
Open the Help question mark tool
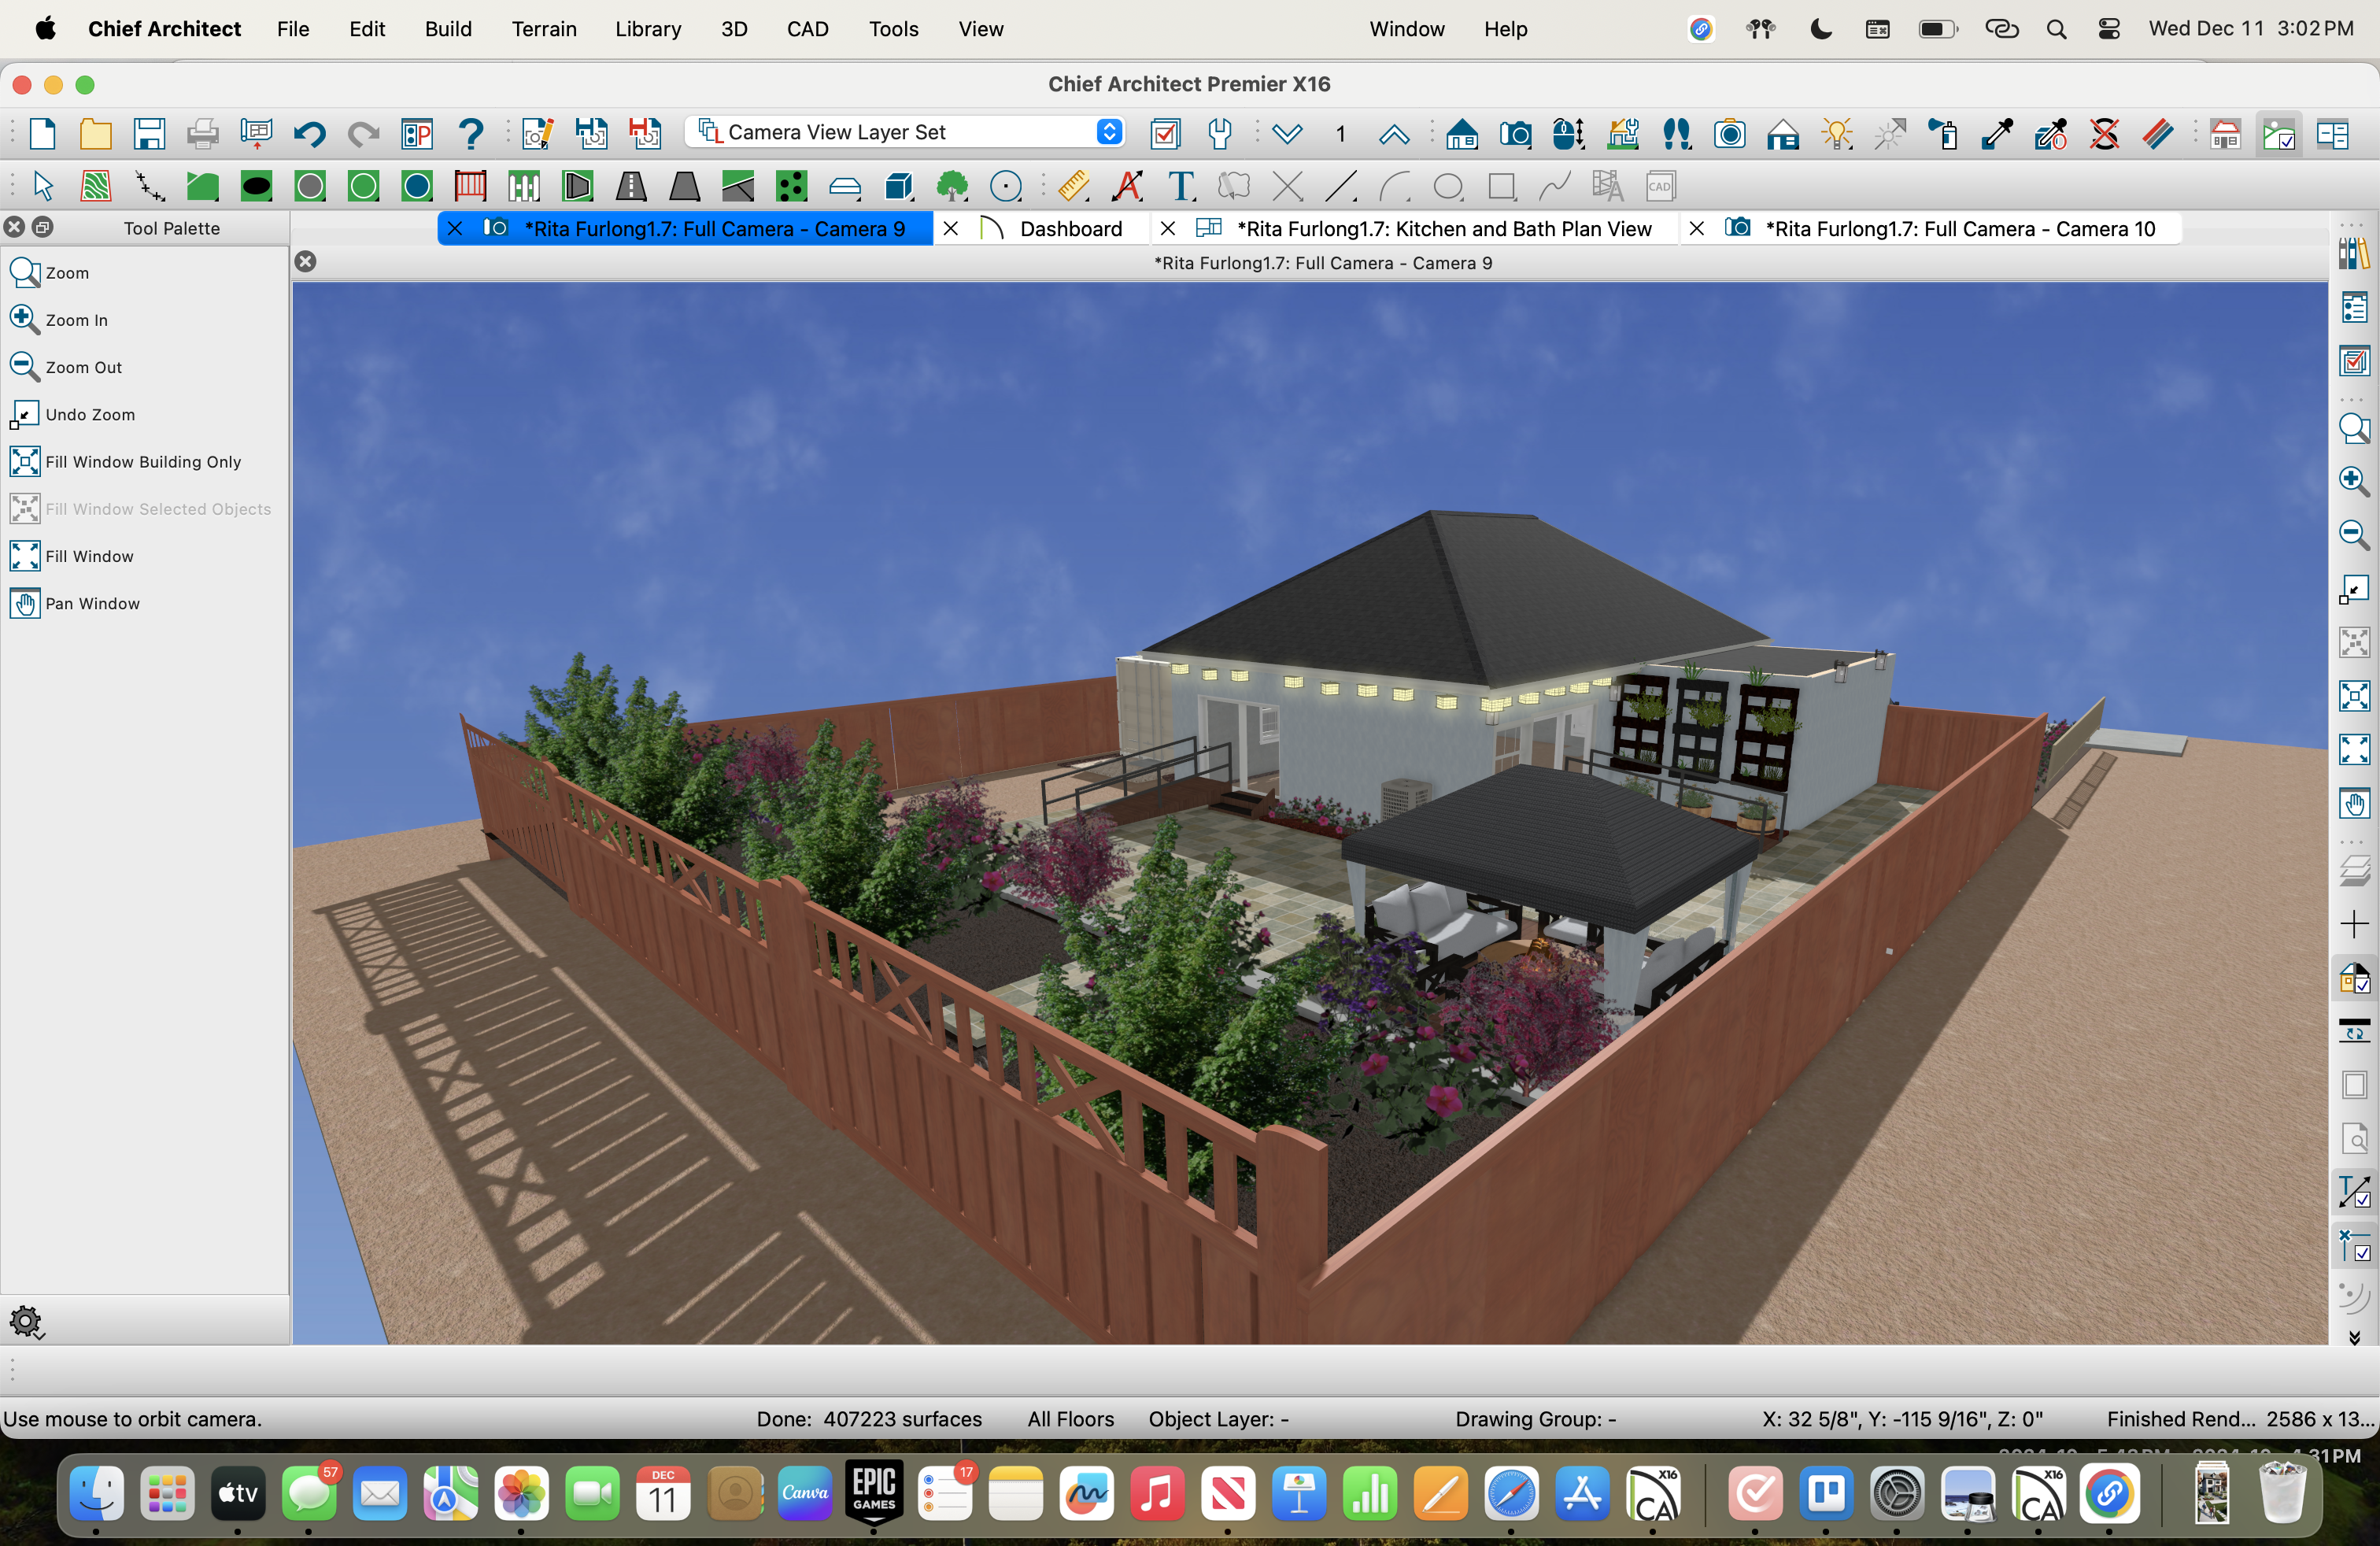pos(470,133)
